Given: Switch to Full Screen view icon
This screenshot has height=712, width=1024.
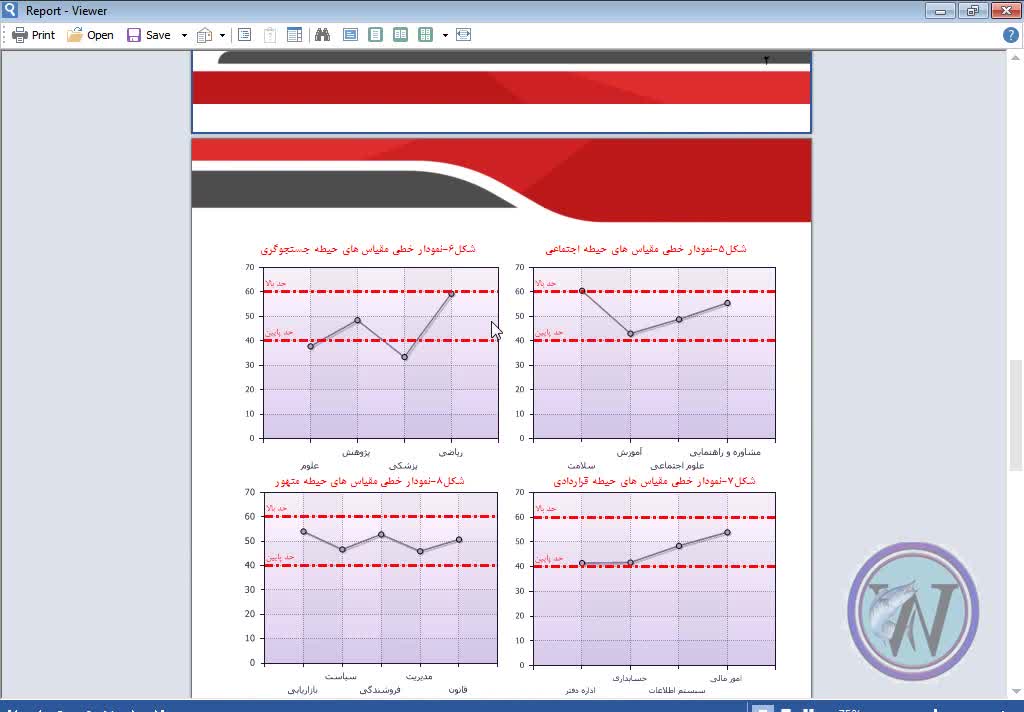Looking at the screenshot, I should pos(350,35).
